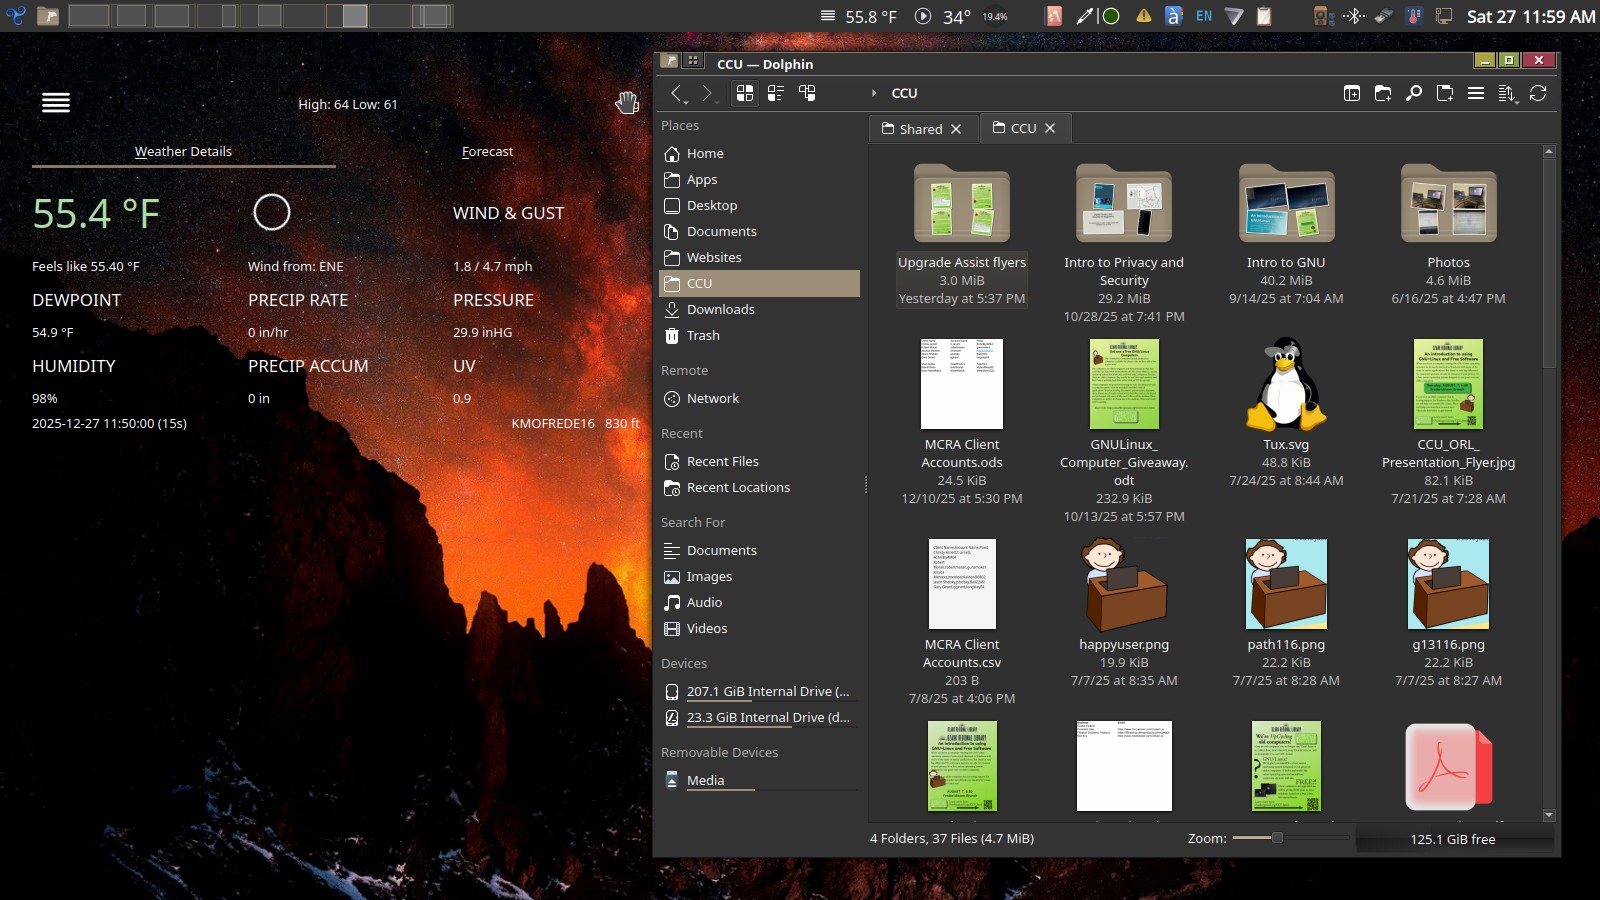The image size is (1600, 900).
Task: Open the Network location under Remote
Action: click(x=713, y=398)
